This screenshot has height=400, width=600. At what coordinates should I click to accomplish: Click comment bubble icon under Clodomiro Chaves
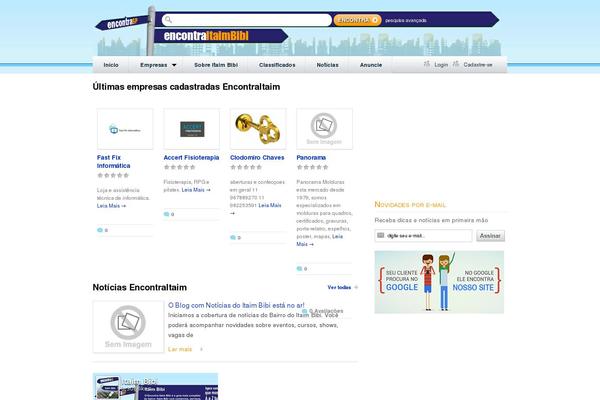pos(233,238)
